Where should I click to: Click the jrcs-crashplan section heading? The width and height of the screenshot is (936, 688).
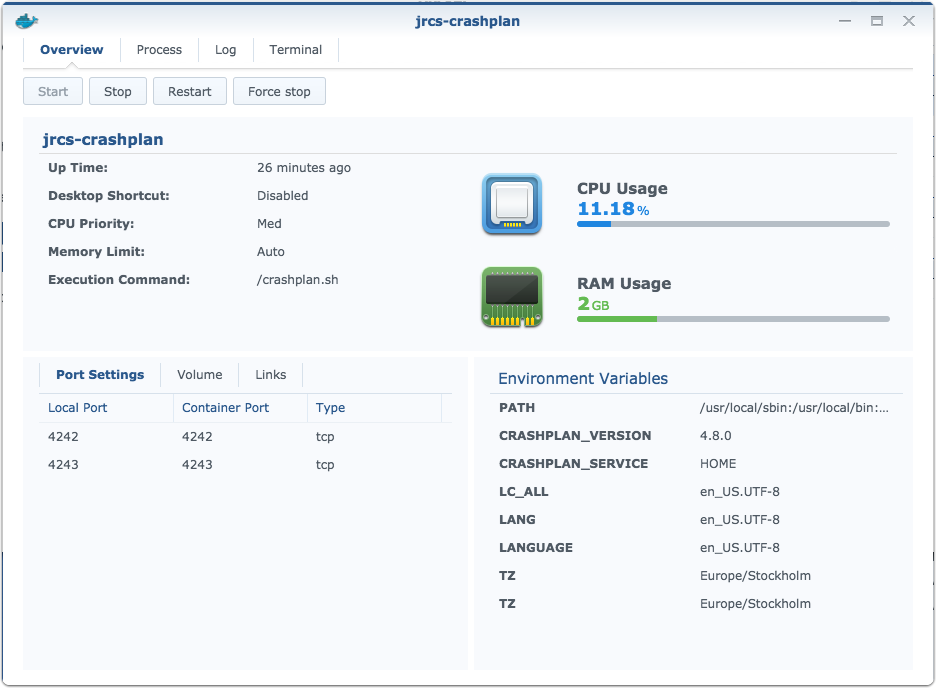tap(103, 140)
